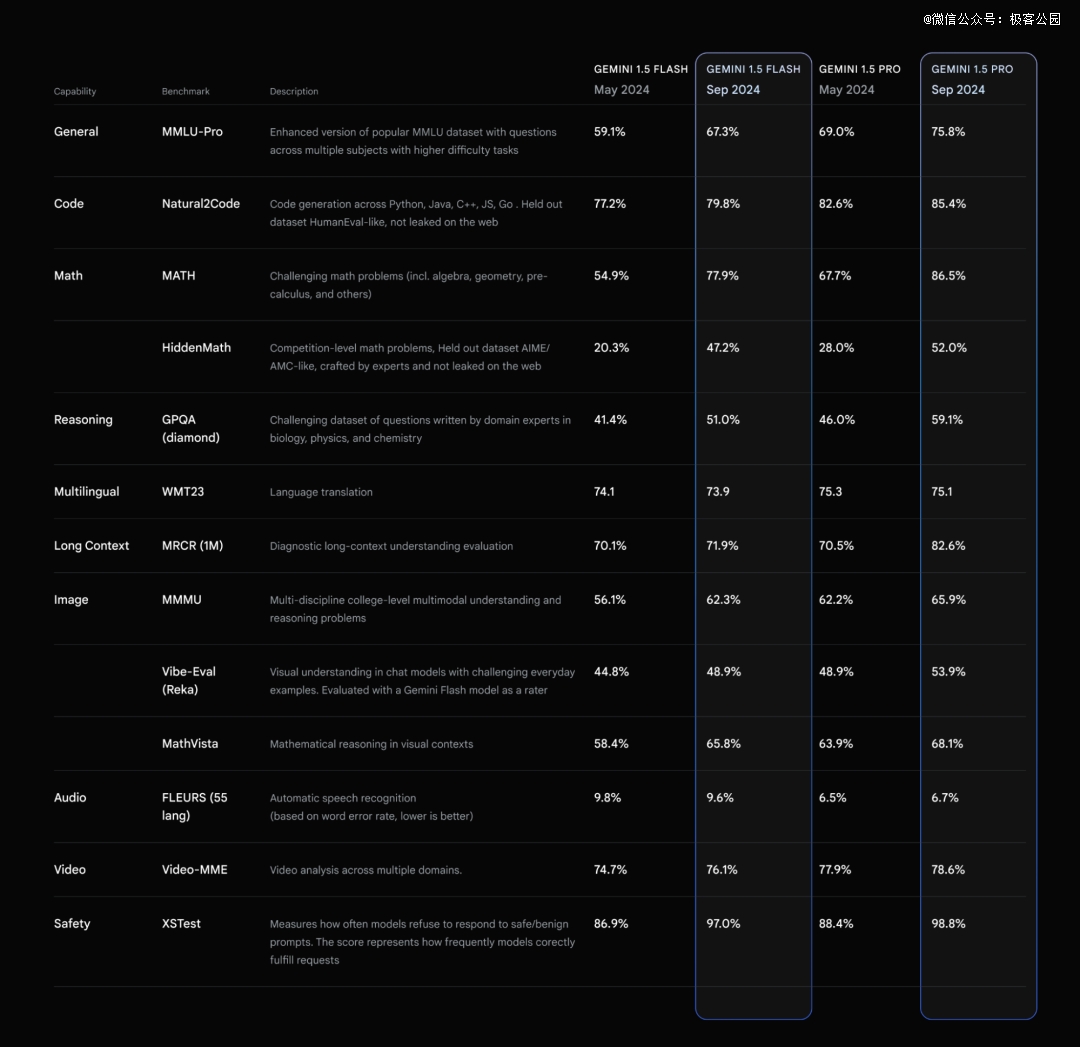This screenshot has height=1047, width=1080.
Task: Click the Gemini 1.5 Flash Sep 2024 header
Action: (753, 79)
